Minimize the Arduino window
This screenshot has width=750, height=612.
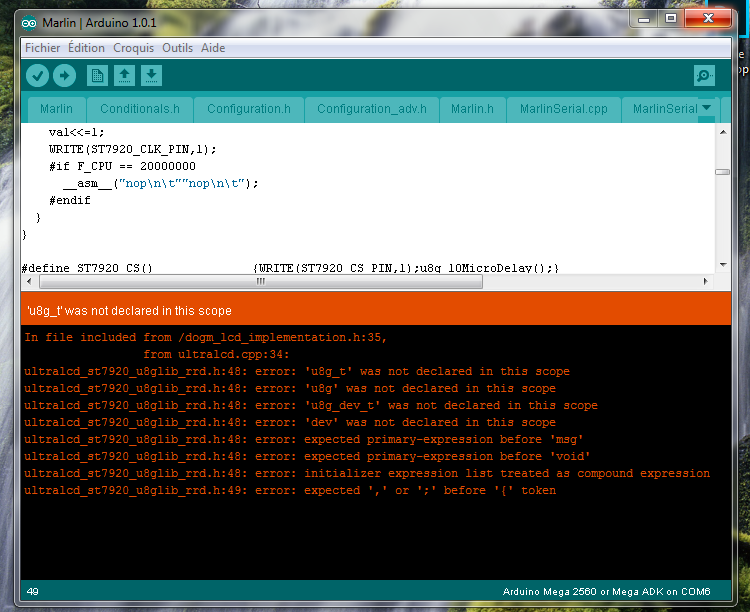tap(644, 19)
